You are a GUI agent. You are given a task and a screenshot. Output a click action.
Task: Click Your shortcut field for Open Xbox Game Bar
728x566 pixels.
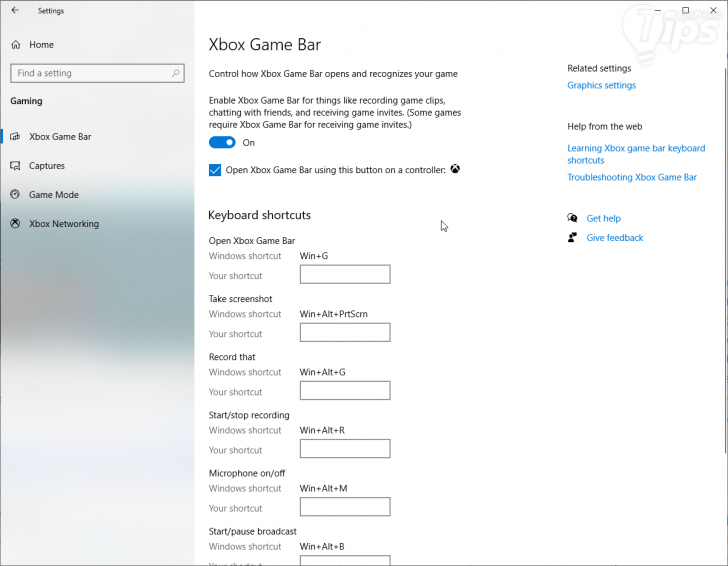345,274
